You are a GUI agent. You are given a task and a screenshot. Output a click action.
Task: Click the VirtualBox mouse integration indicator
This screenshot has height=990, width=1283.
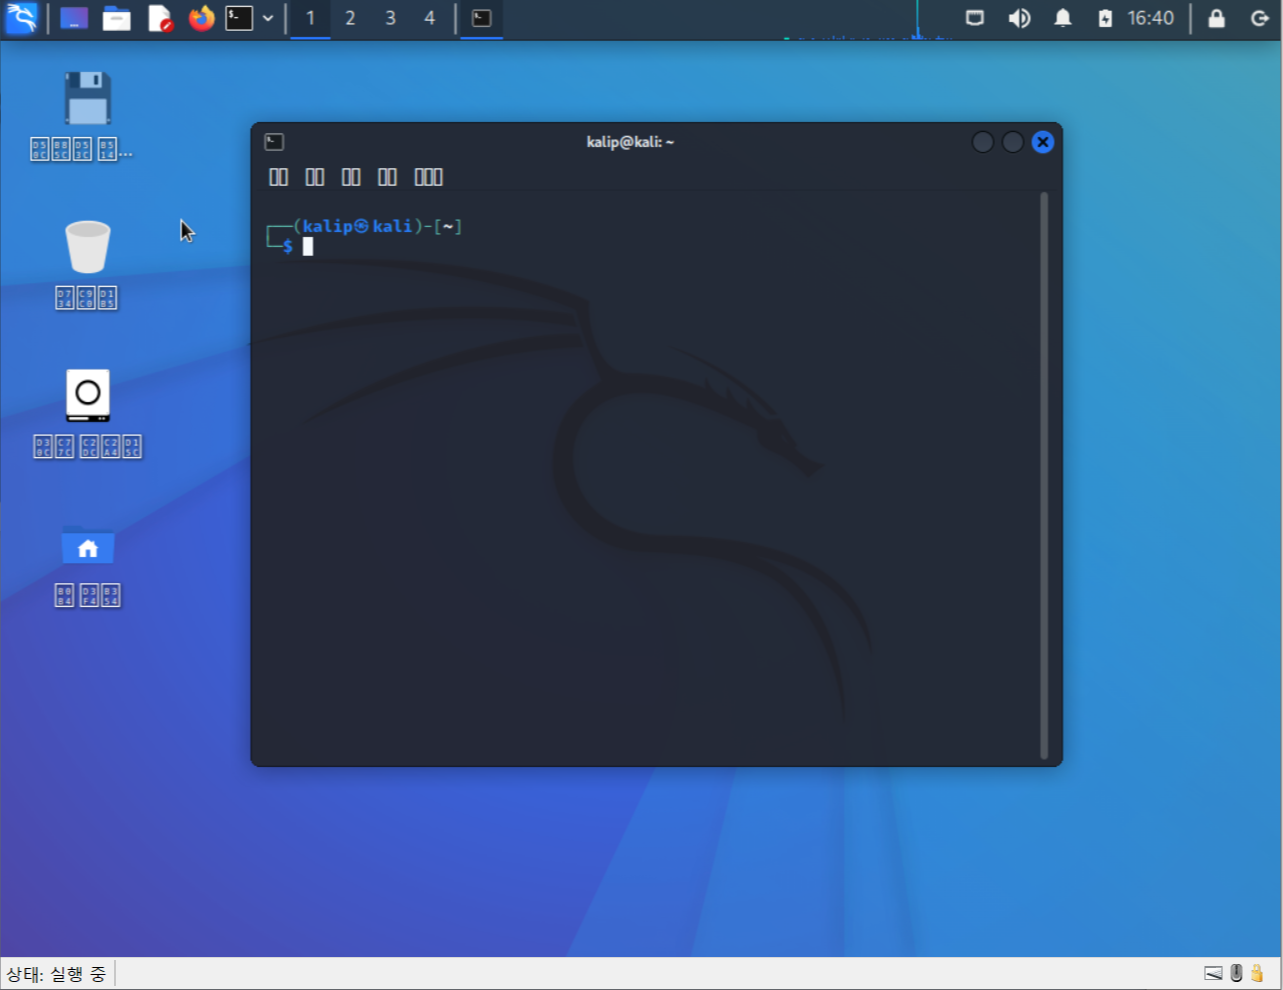pyautogui.click(x=1236, y=973)
